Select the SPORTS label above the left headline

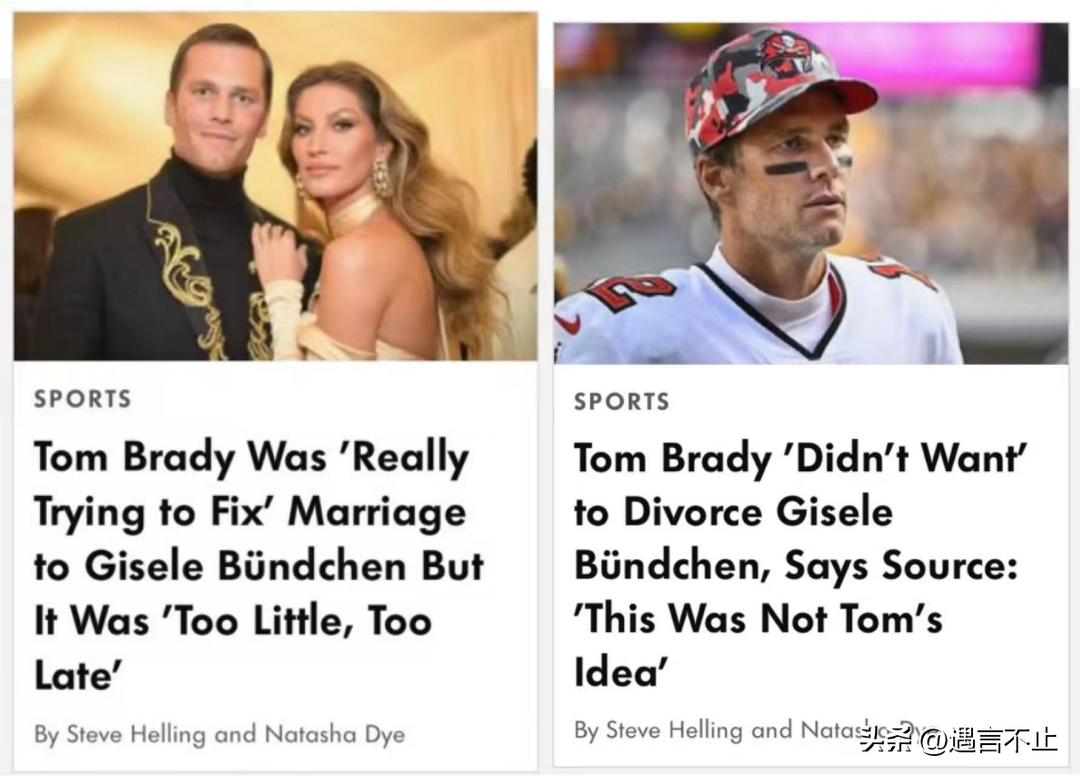coord(82,399)
